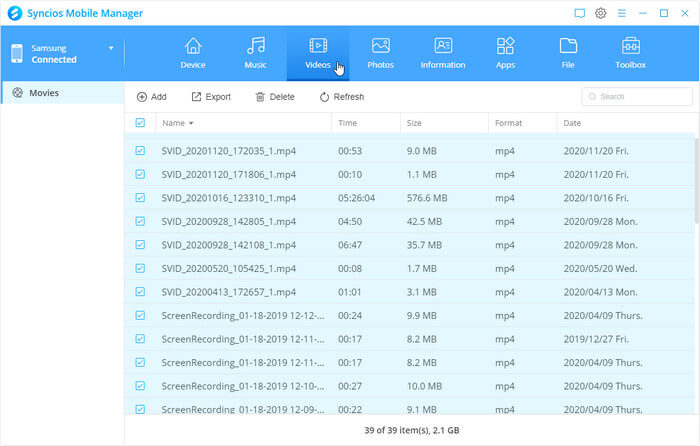Click the 2019/12/27 Fri. date cell
700x446 pixels.
click(x=596, y=339)
